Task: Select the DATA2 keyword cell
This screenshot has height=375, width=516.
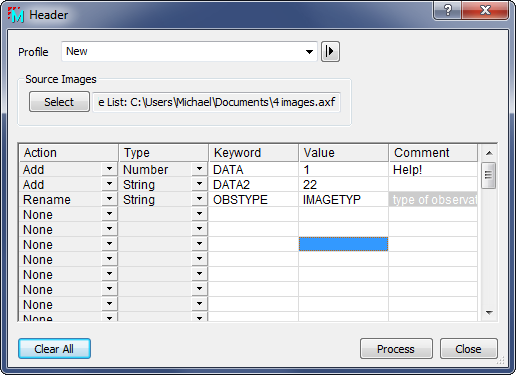Action: pos(253,184)
